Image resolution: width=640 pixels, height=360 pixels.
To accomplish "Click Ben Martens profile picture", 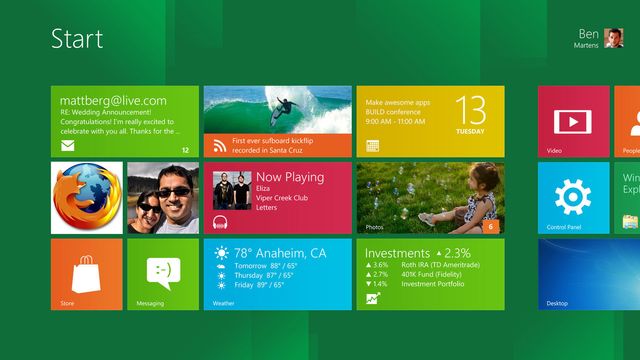I will click(x=613, y=38).
